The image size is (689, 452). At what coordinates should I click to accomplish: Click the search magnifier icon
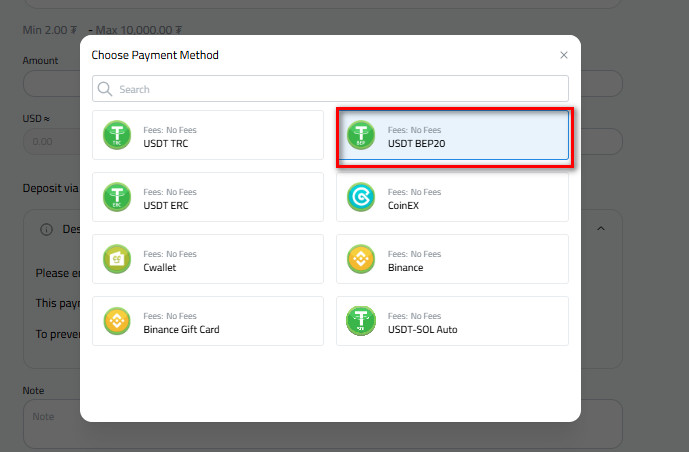(105, 89)
